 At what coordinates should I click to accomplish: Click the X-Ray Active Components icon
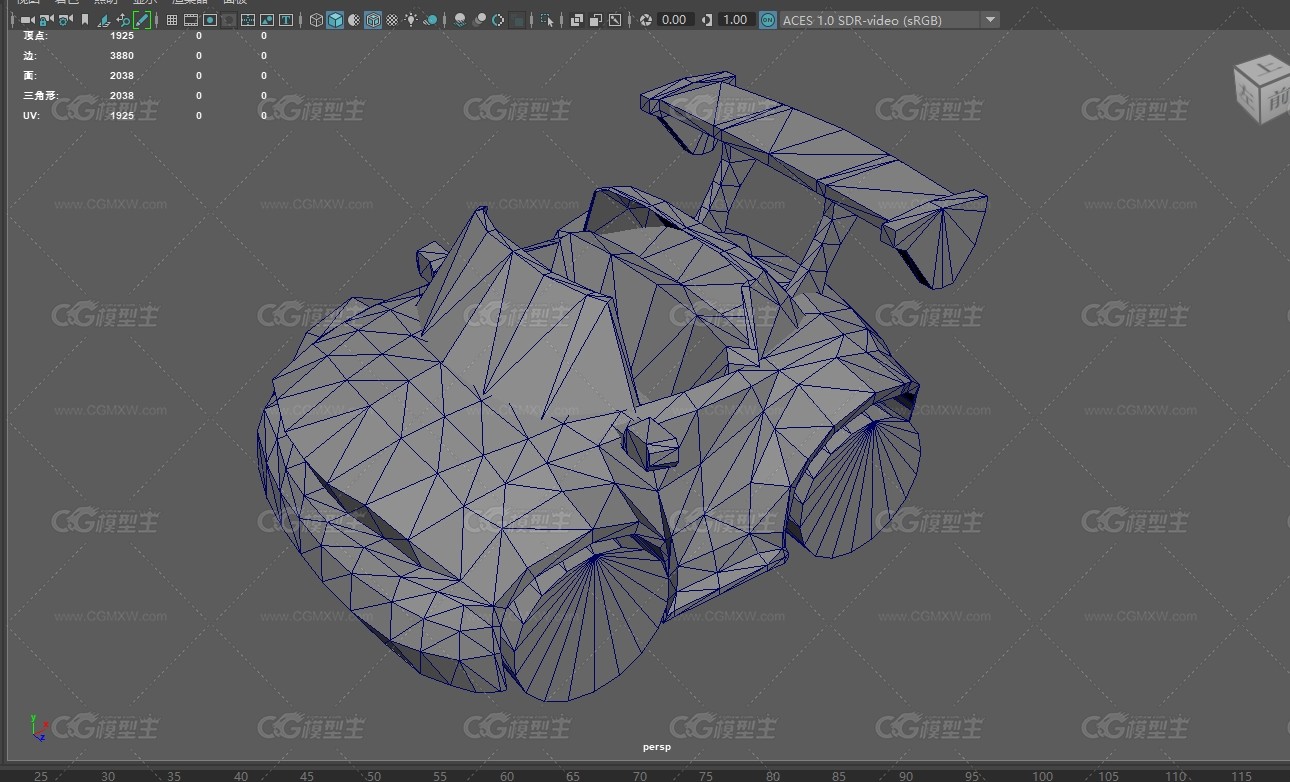[596, 20]
